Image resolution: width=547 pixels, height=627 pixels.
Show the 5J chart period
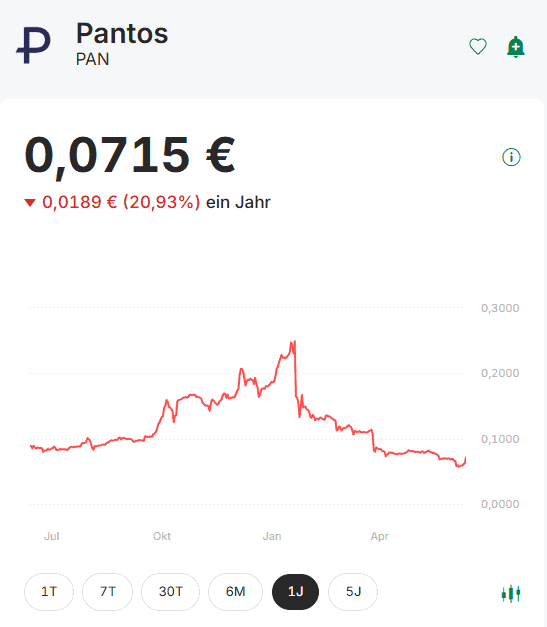pyautogui.click(x=353, y=591)
